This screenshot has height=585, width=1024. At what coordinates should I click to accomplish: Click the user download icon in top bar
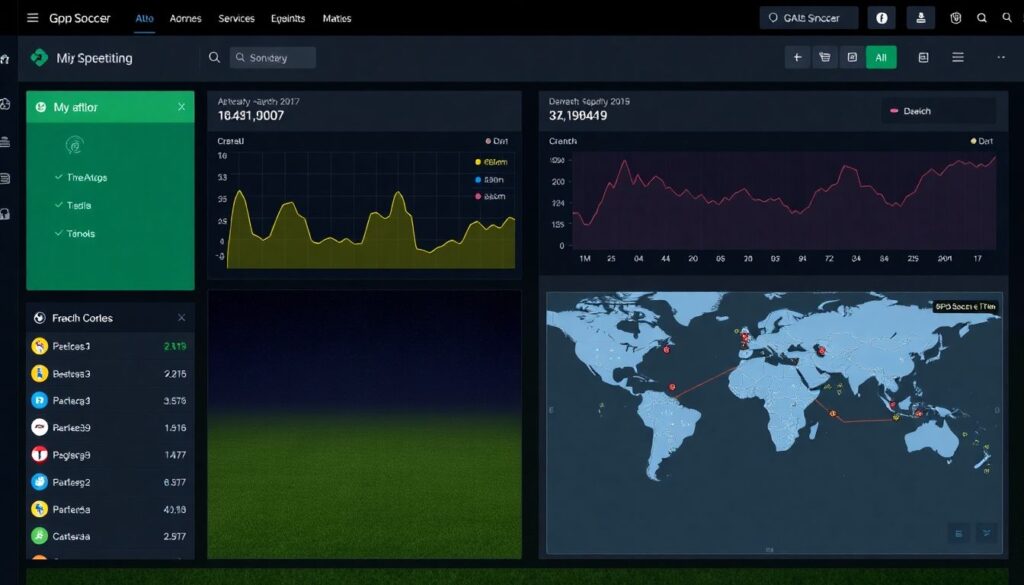918,18
